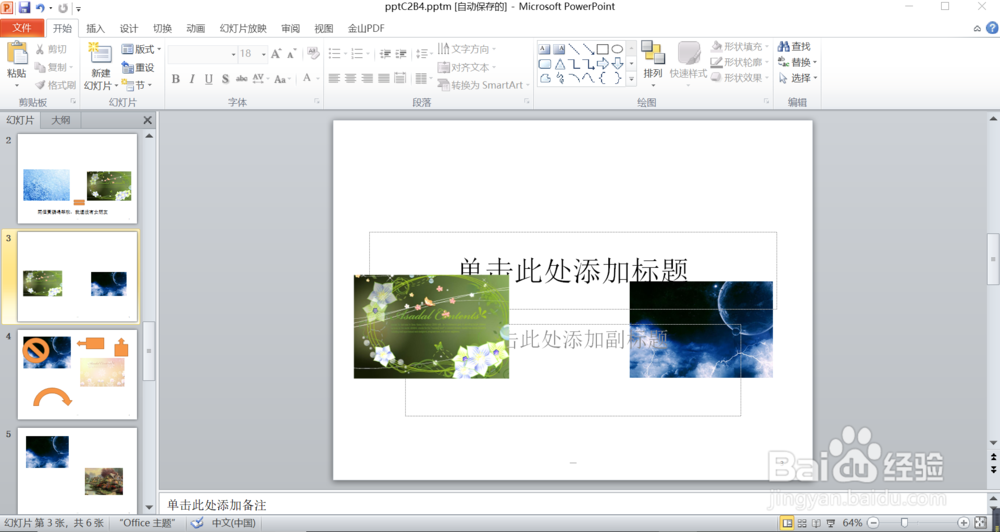The width and height of the screenshot is (1000, 532).
Task: Switch to the Slide Show (幻灯片放映) tab
Action: click(243, 28)
